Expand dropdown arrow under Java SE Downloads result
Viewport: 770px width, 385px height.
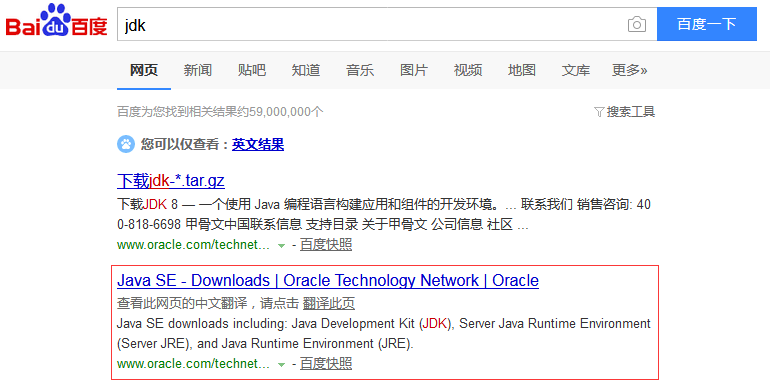point(281,364)
